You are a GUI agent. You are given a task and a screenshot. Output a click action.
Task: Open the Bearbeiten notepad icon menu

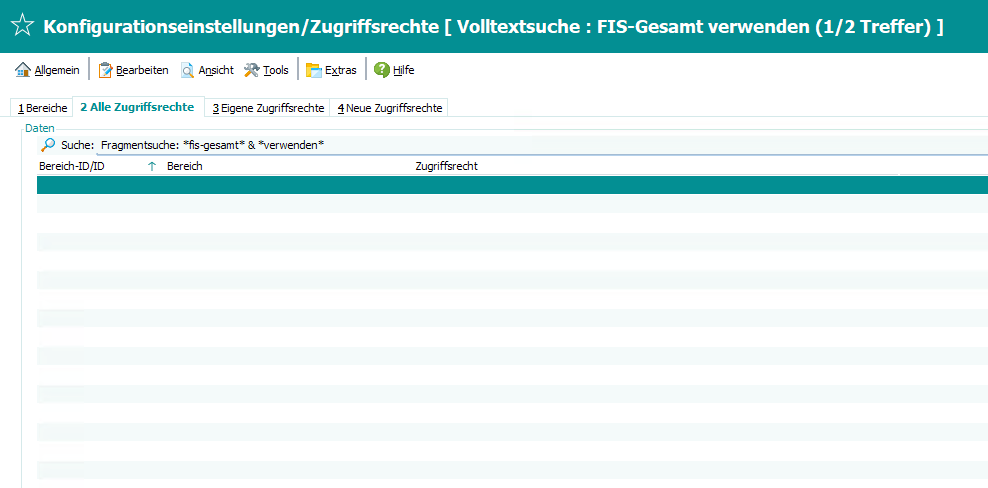tap(106, 70)
